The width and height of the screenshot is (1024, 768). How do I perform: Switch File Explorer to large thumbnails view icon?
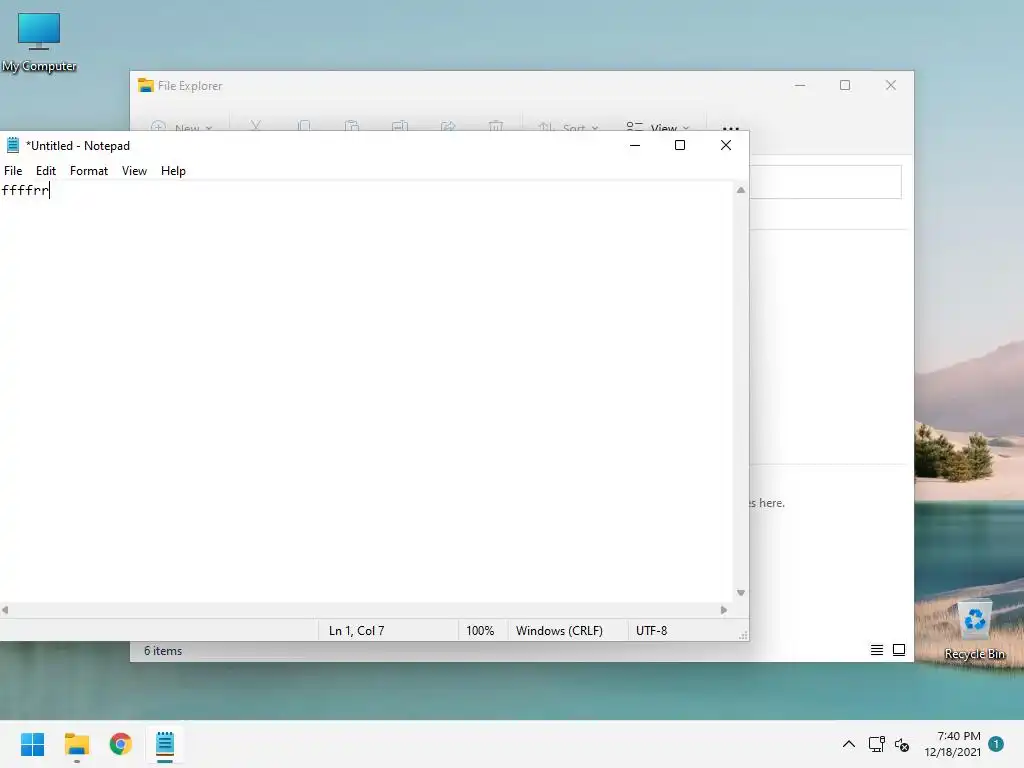[899, 650]
